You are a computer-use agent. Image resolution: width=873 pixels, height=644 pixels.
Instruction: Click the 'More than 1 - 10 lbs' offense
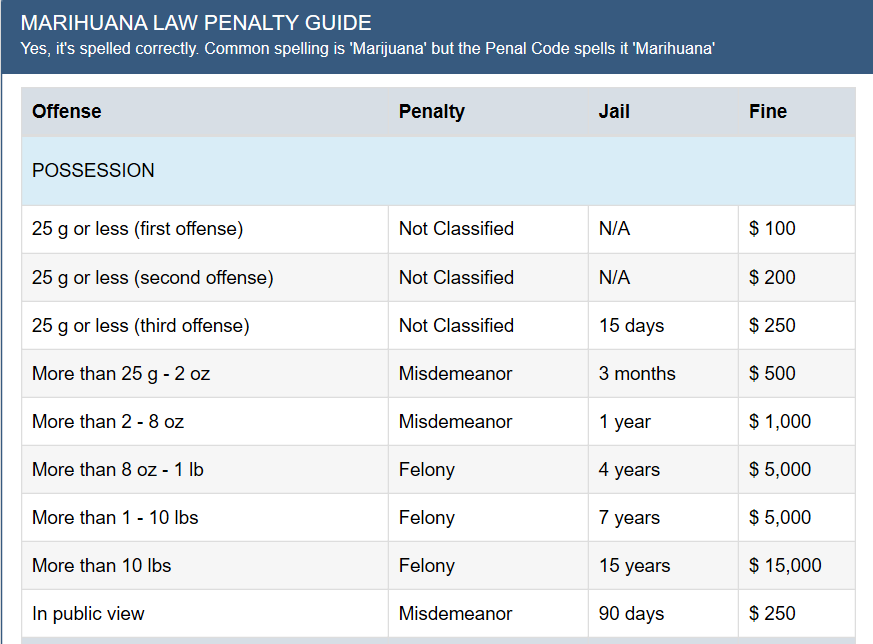(118, 518)
